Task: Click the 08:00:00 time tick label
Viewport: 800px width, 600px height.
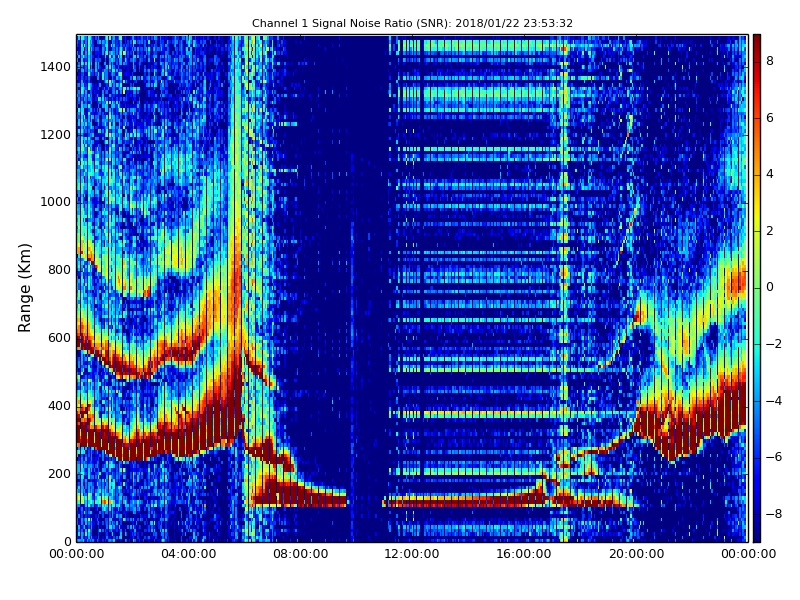Action: point(301,554)
